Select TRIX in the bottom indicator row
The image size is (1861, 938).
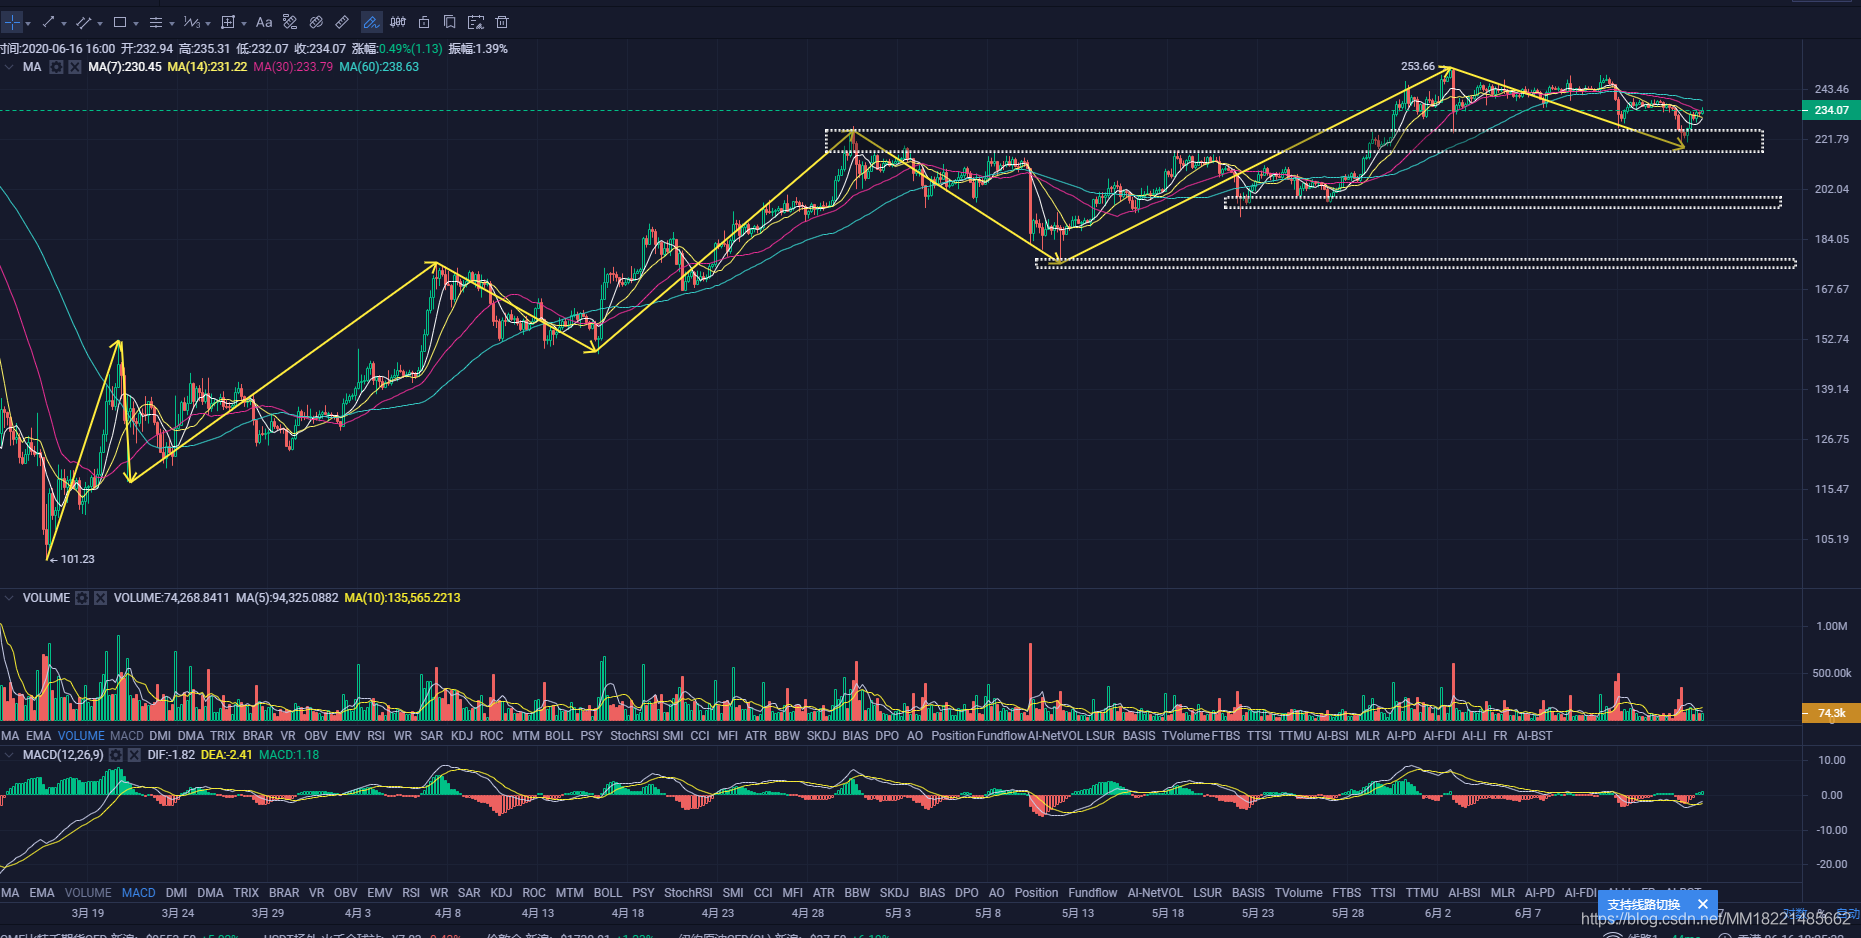click(x=246, y=893)
